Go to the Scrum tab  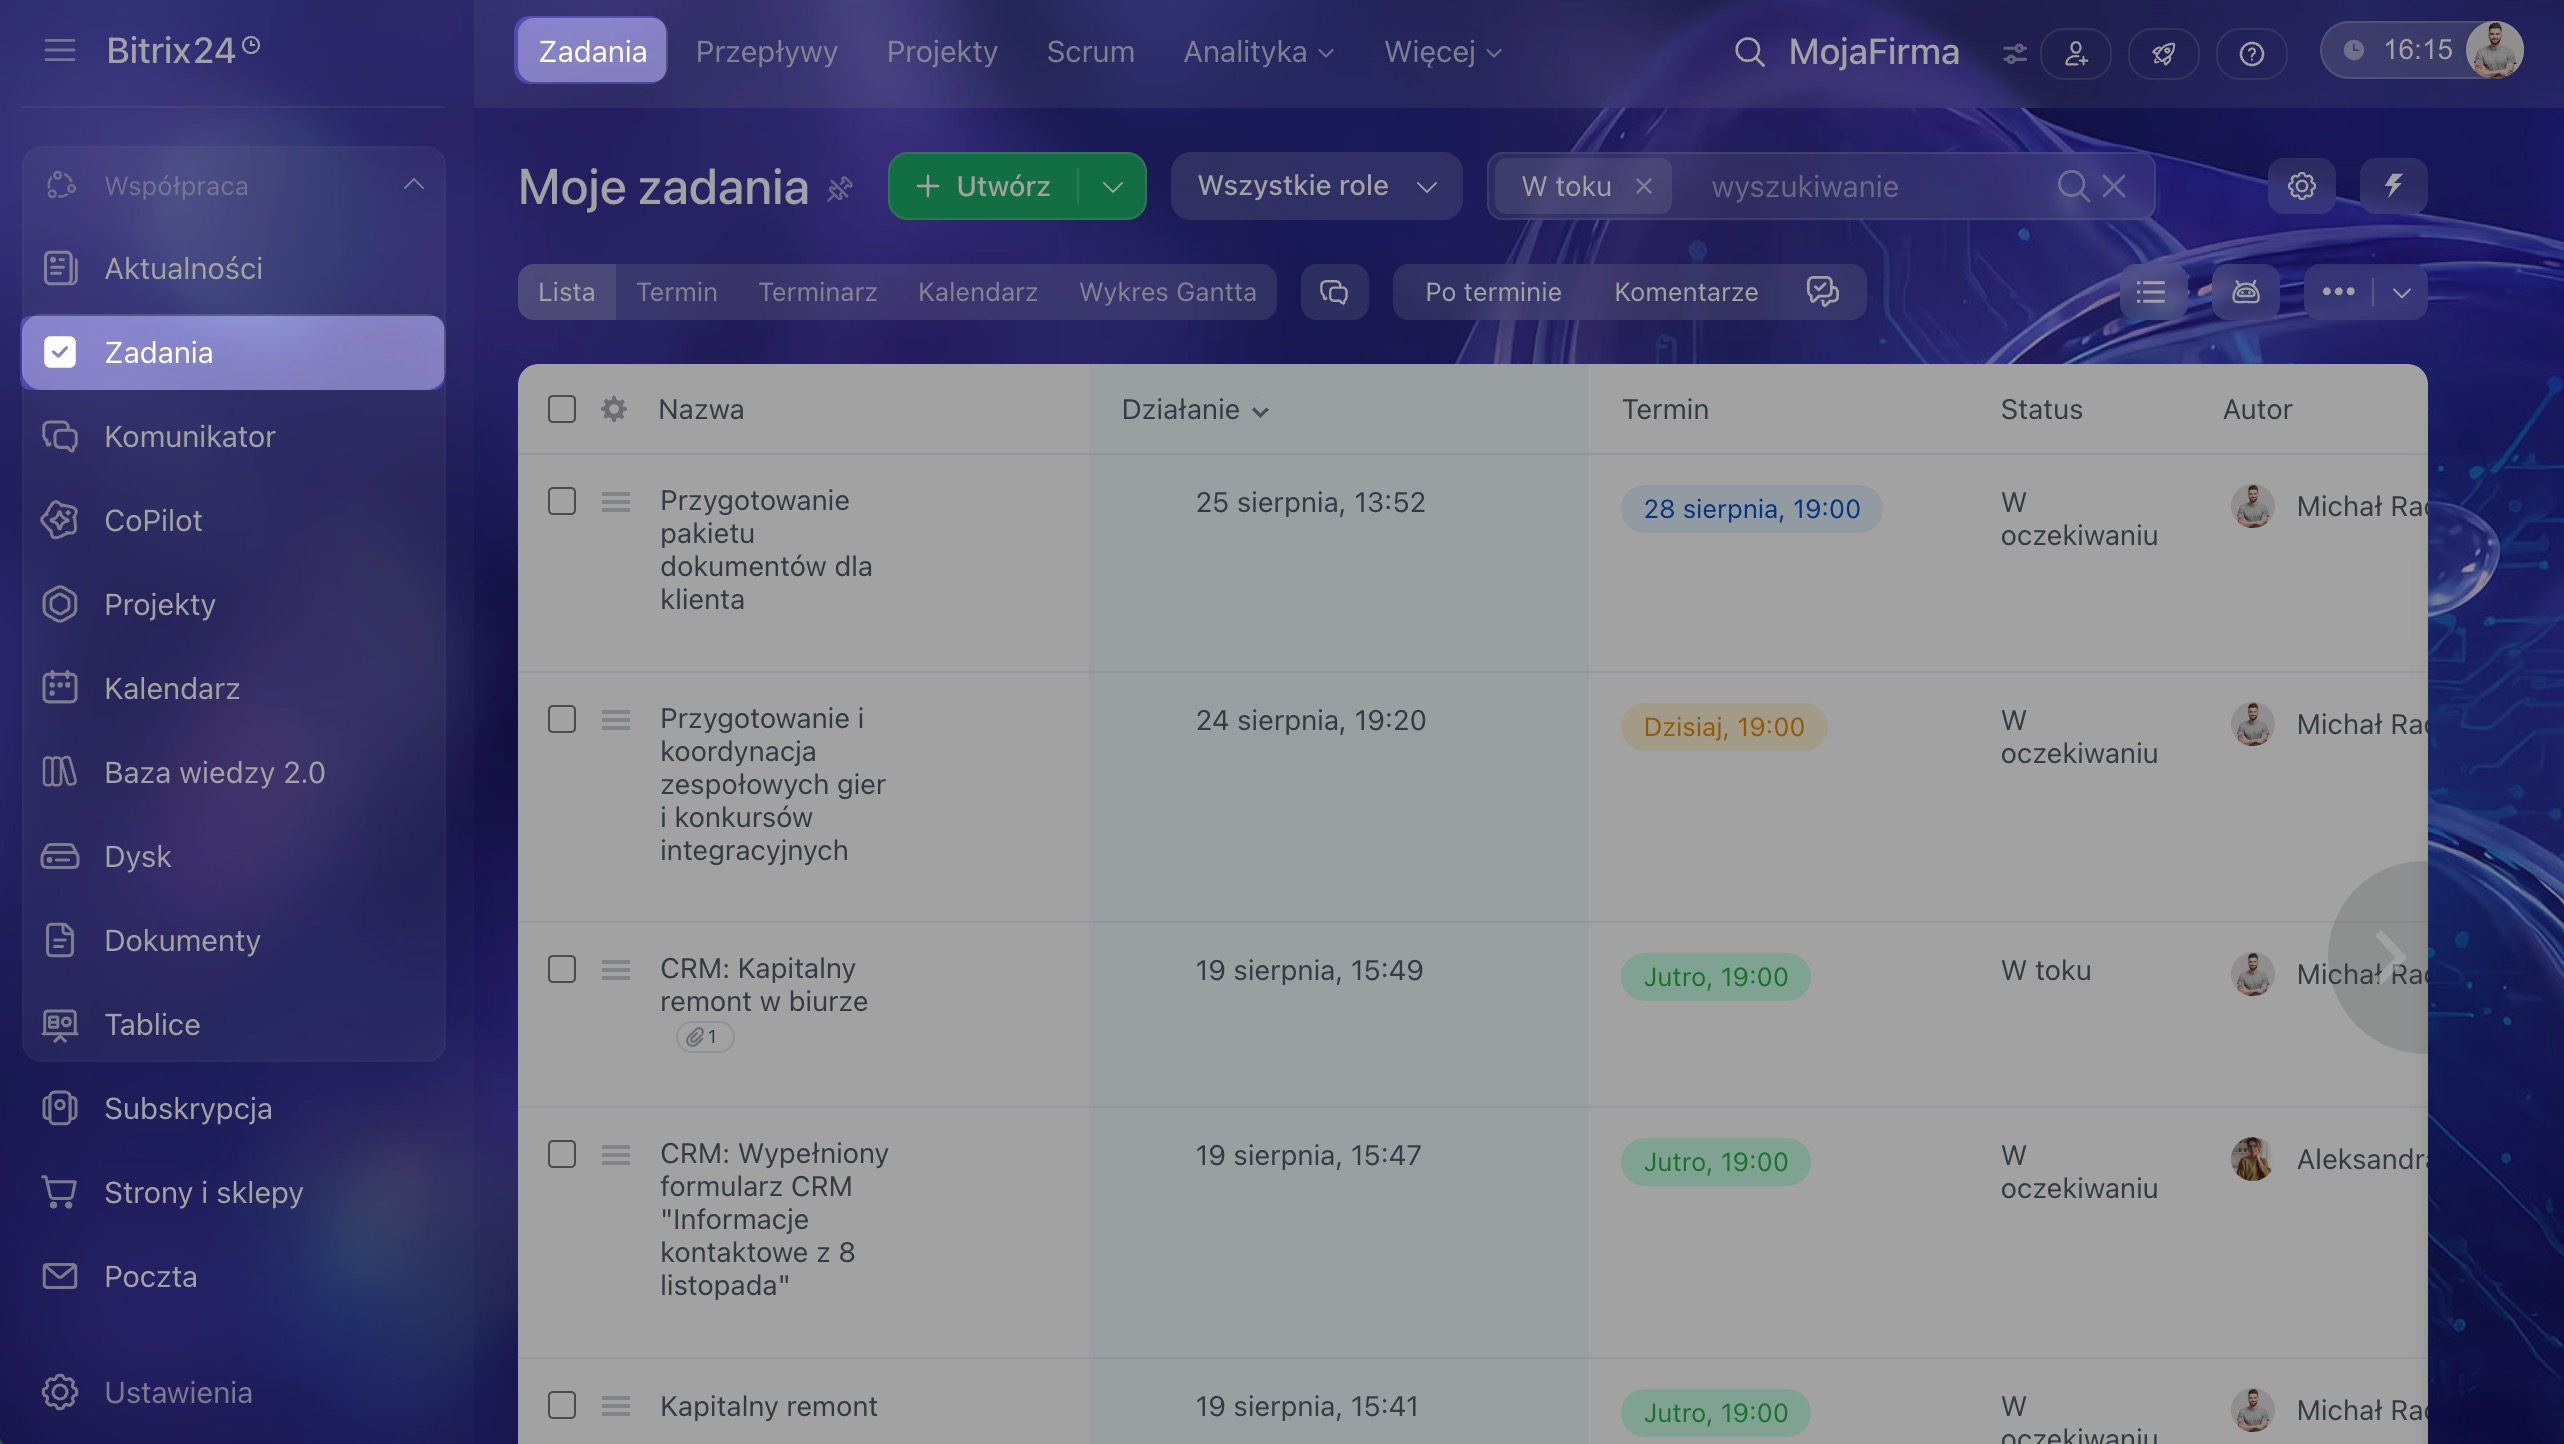click(1090, 51)
